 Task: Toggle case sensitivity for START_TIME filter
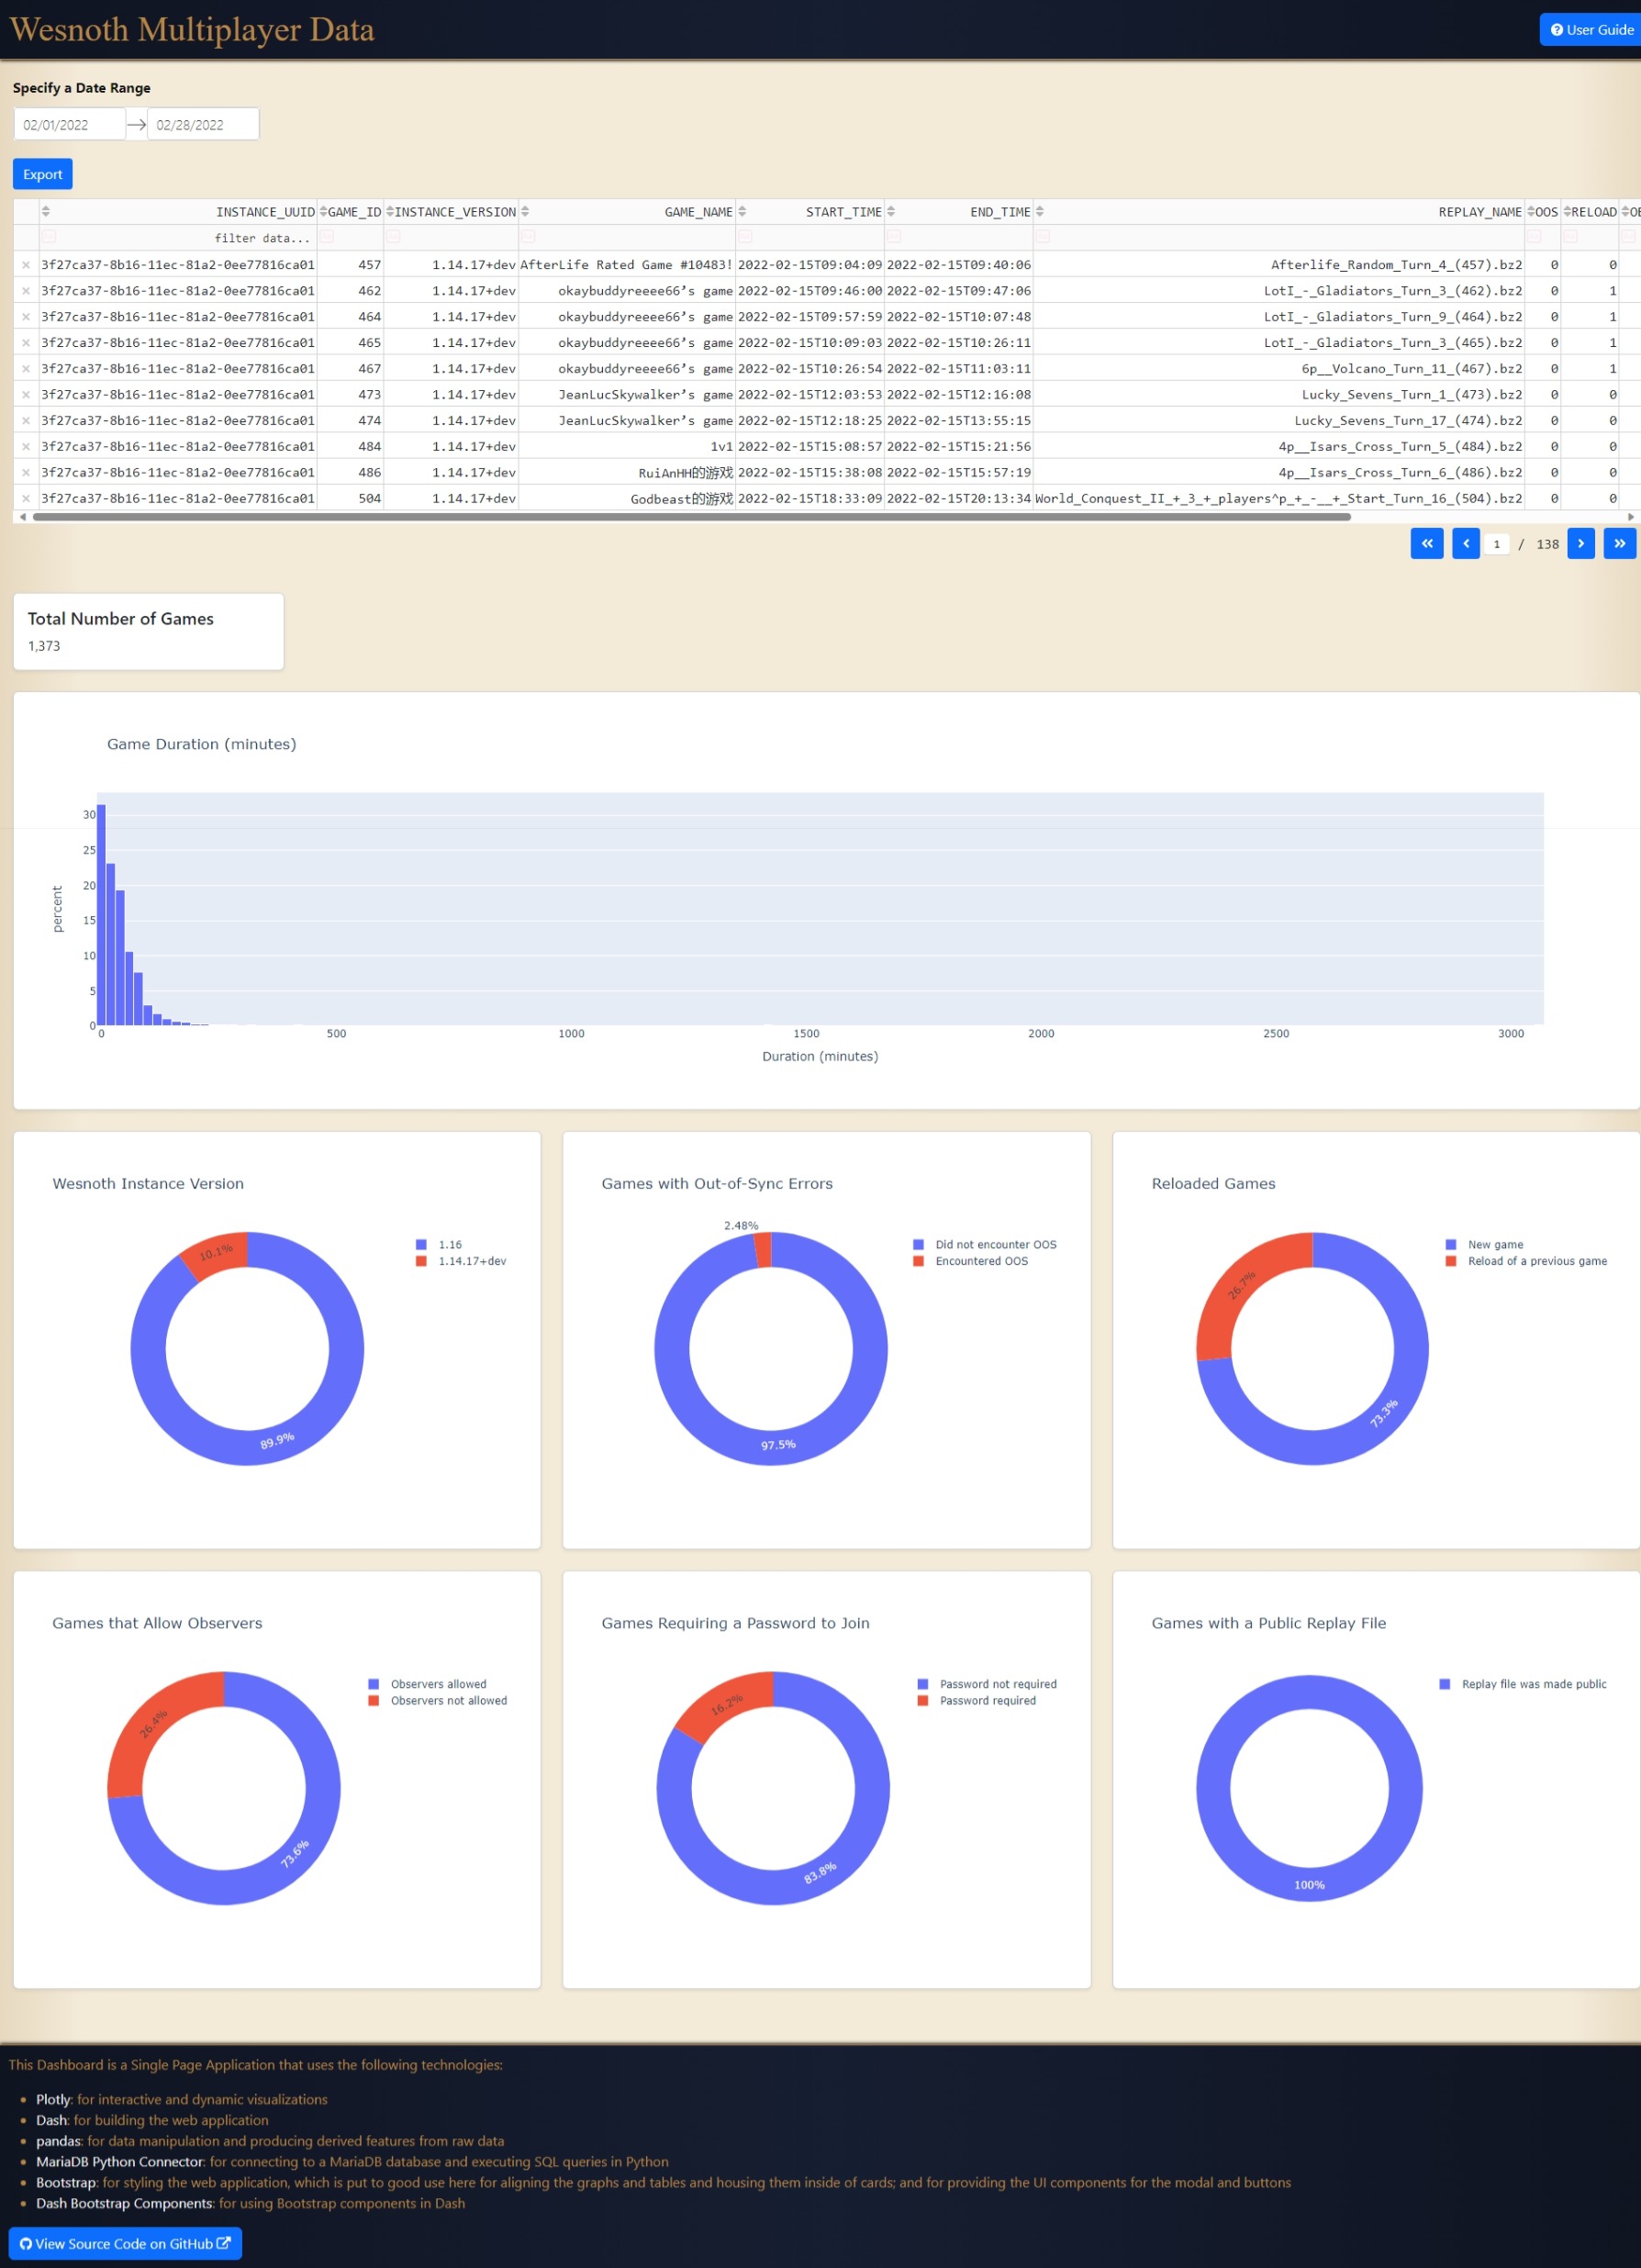coord(746,237)
